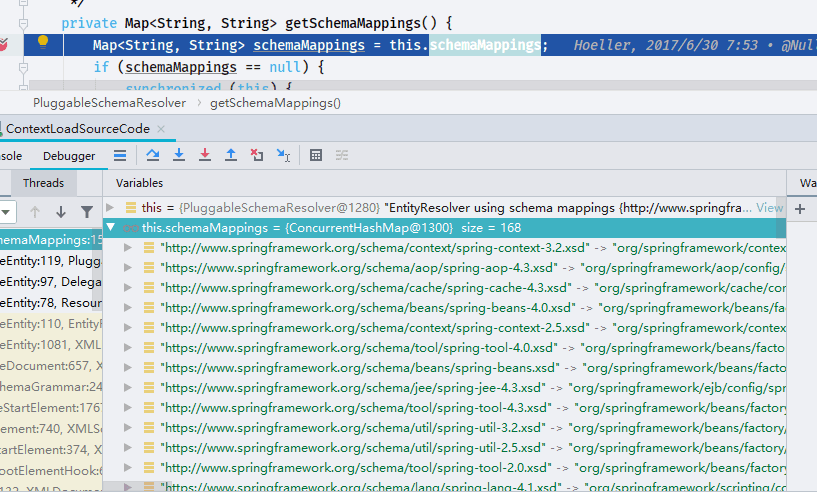
Task: Close the ContextLoadSourceCode debug tab
Action: [x=161, y=129]
